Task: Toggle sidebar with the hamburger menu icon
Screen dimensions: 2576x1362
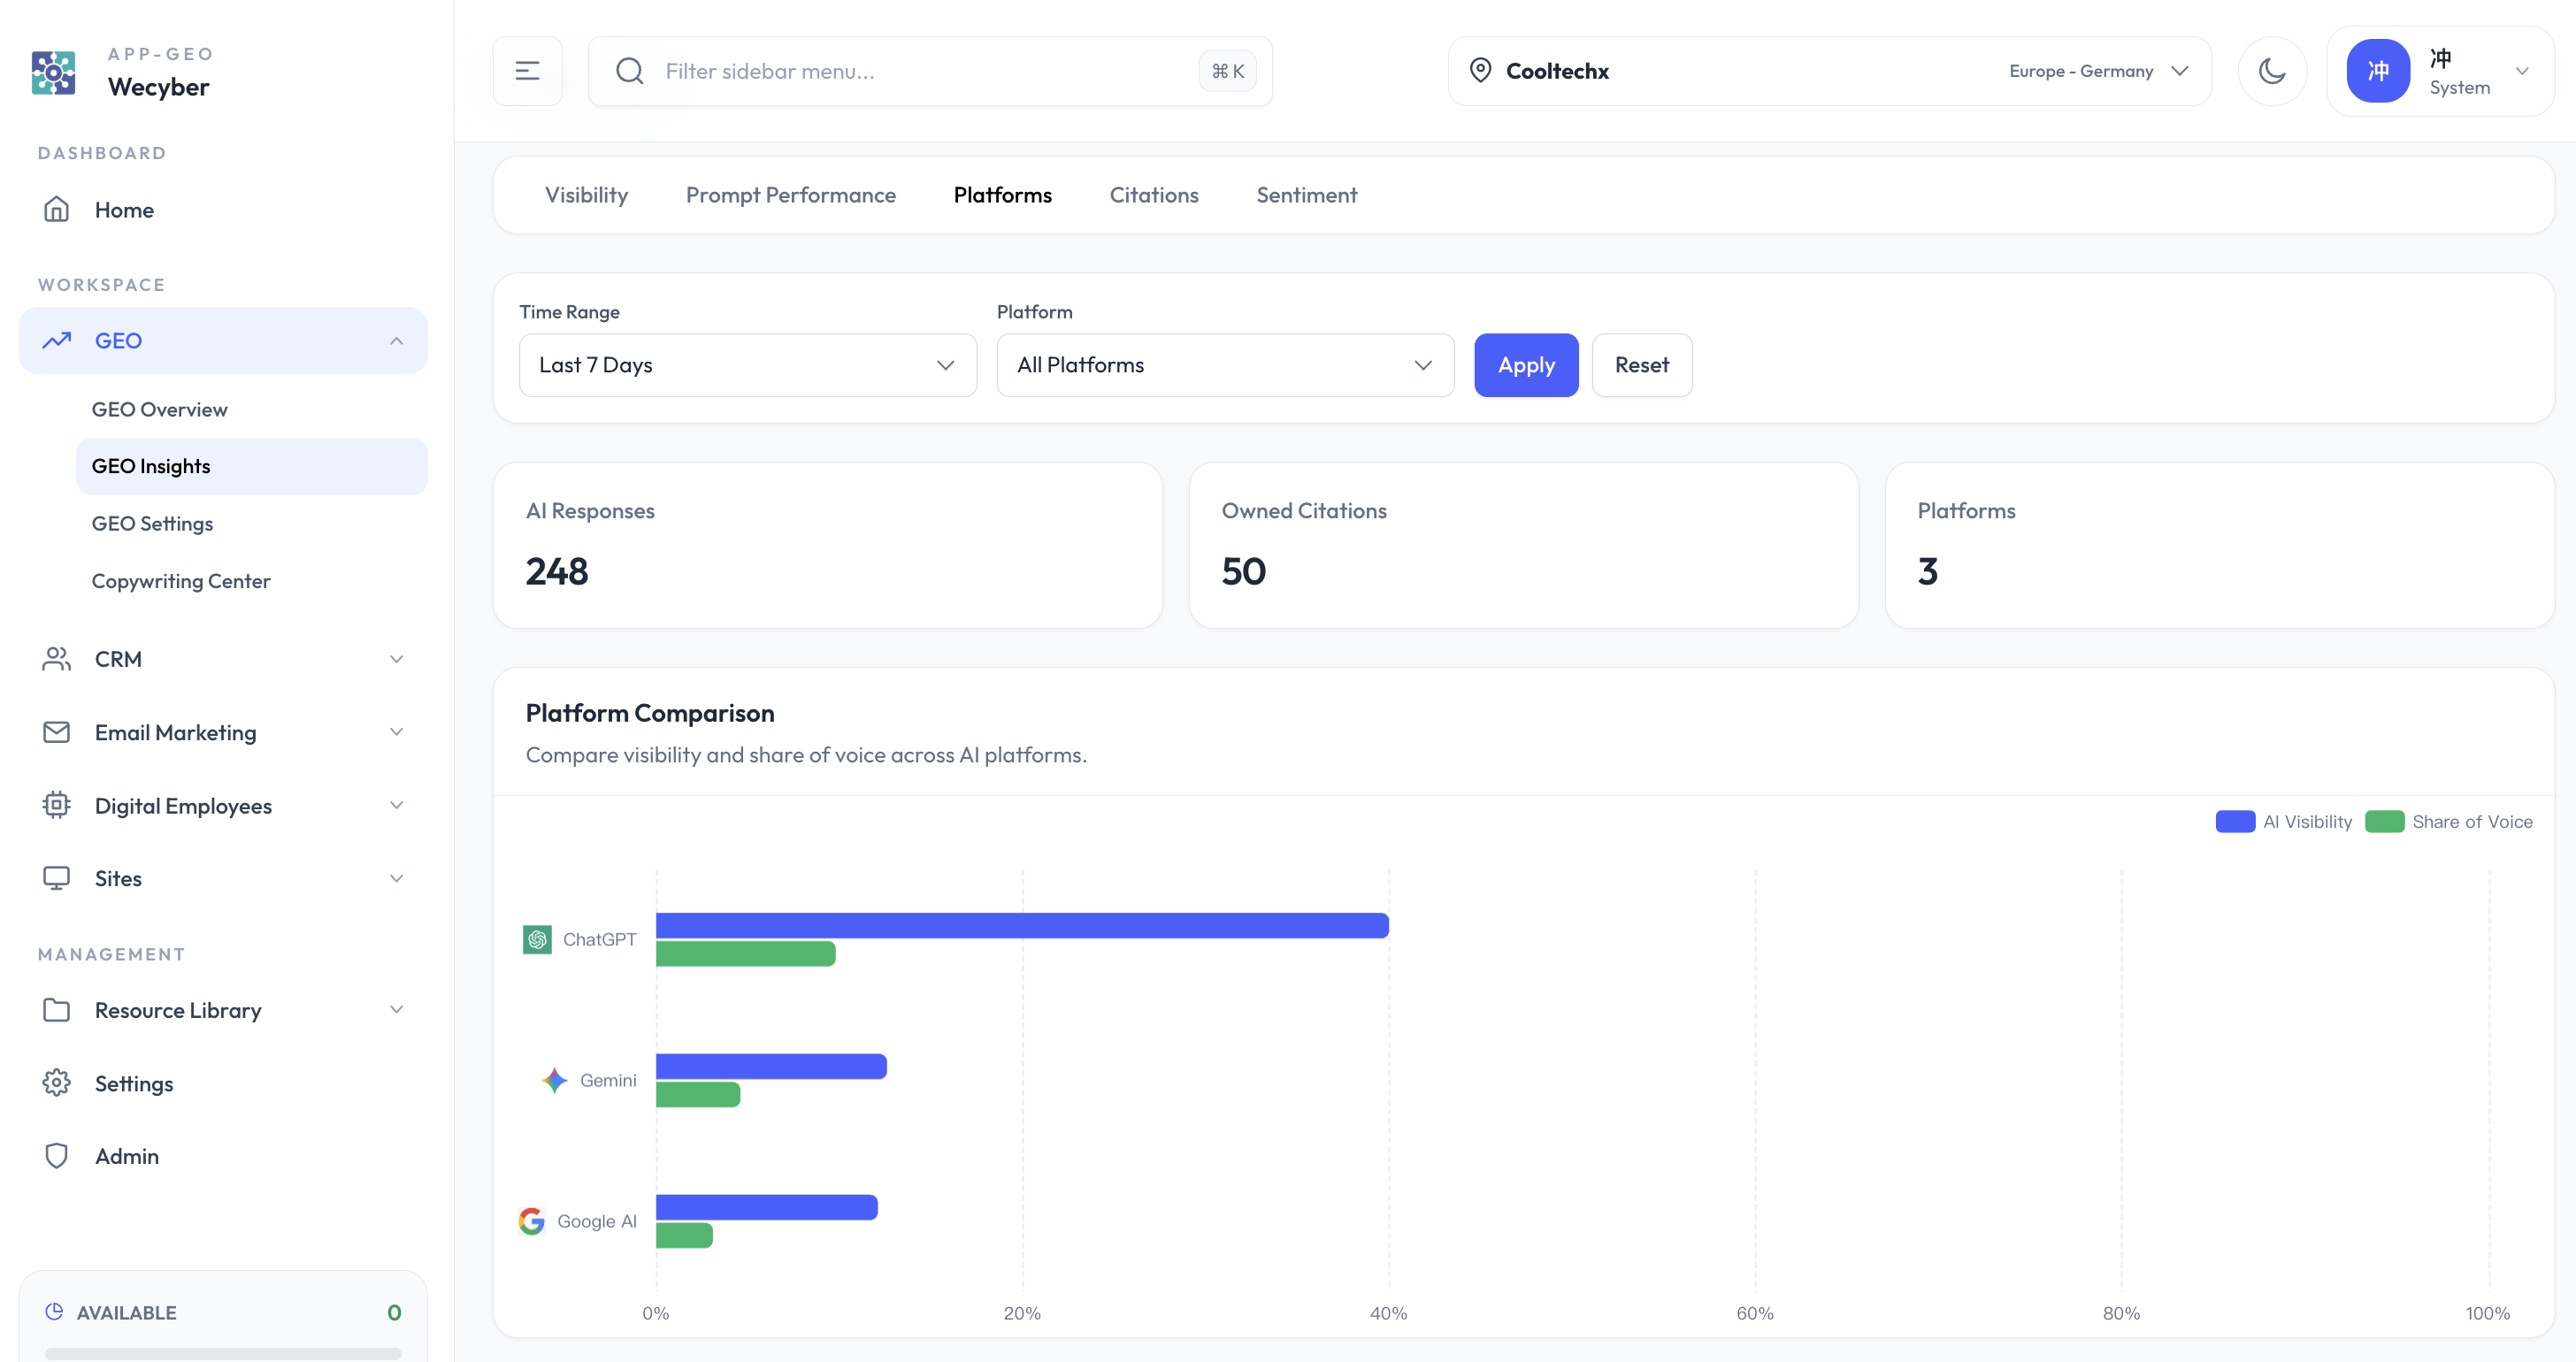Action: coord(527,71)
